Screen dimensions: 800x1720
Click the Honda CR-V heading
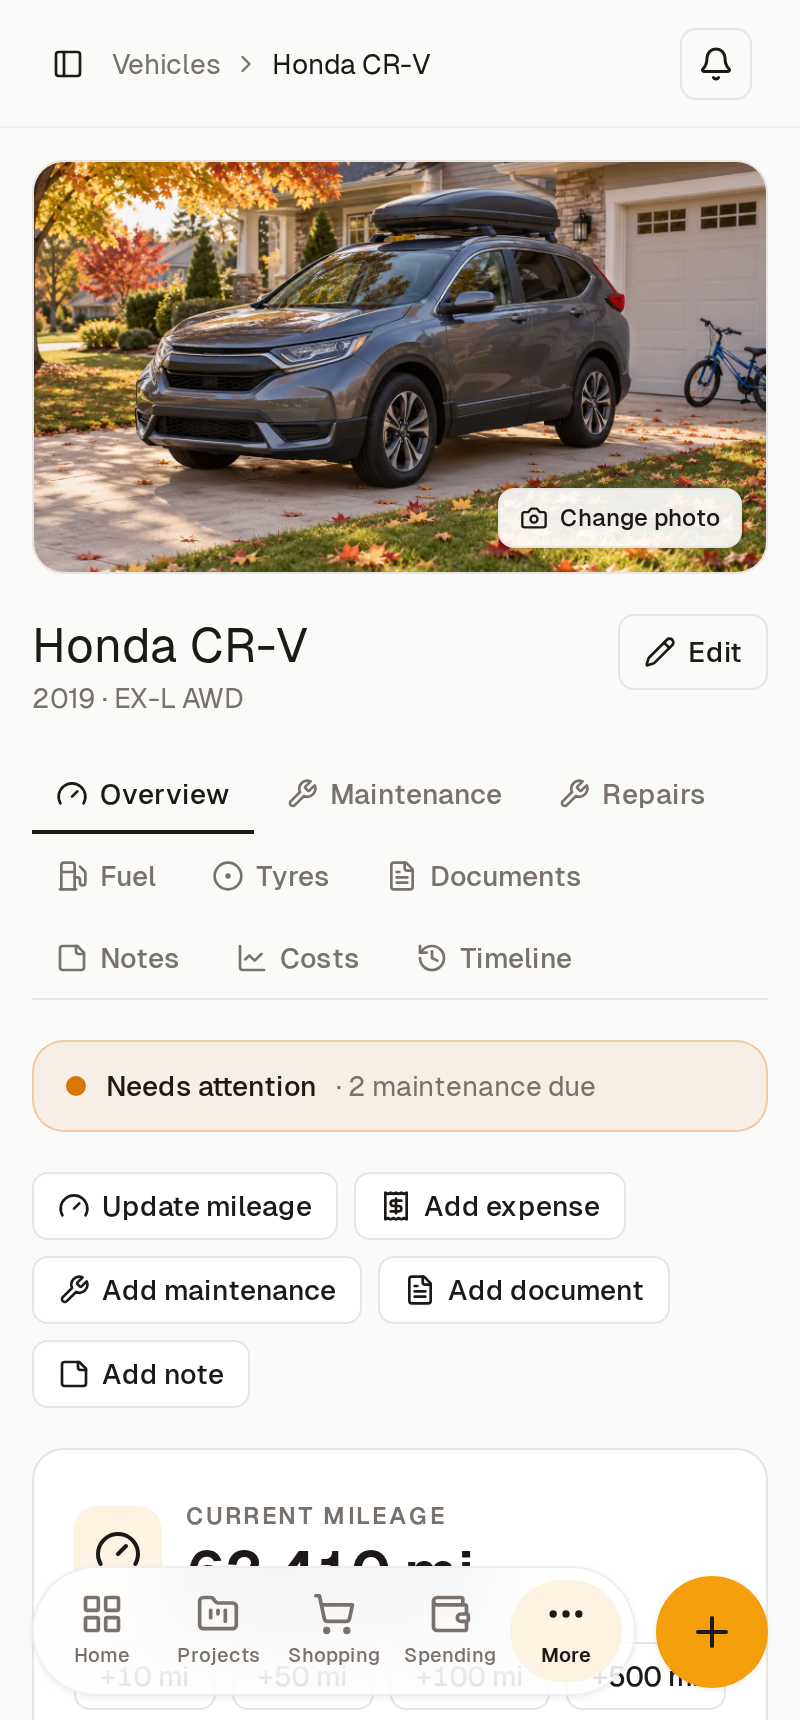tap(170, 646)
